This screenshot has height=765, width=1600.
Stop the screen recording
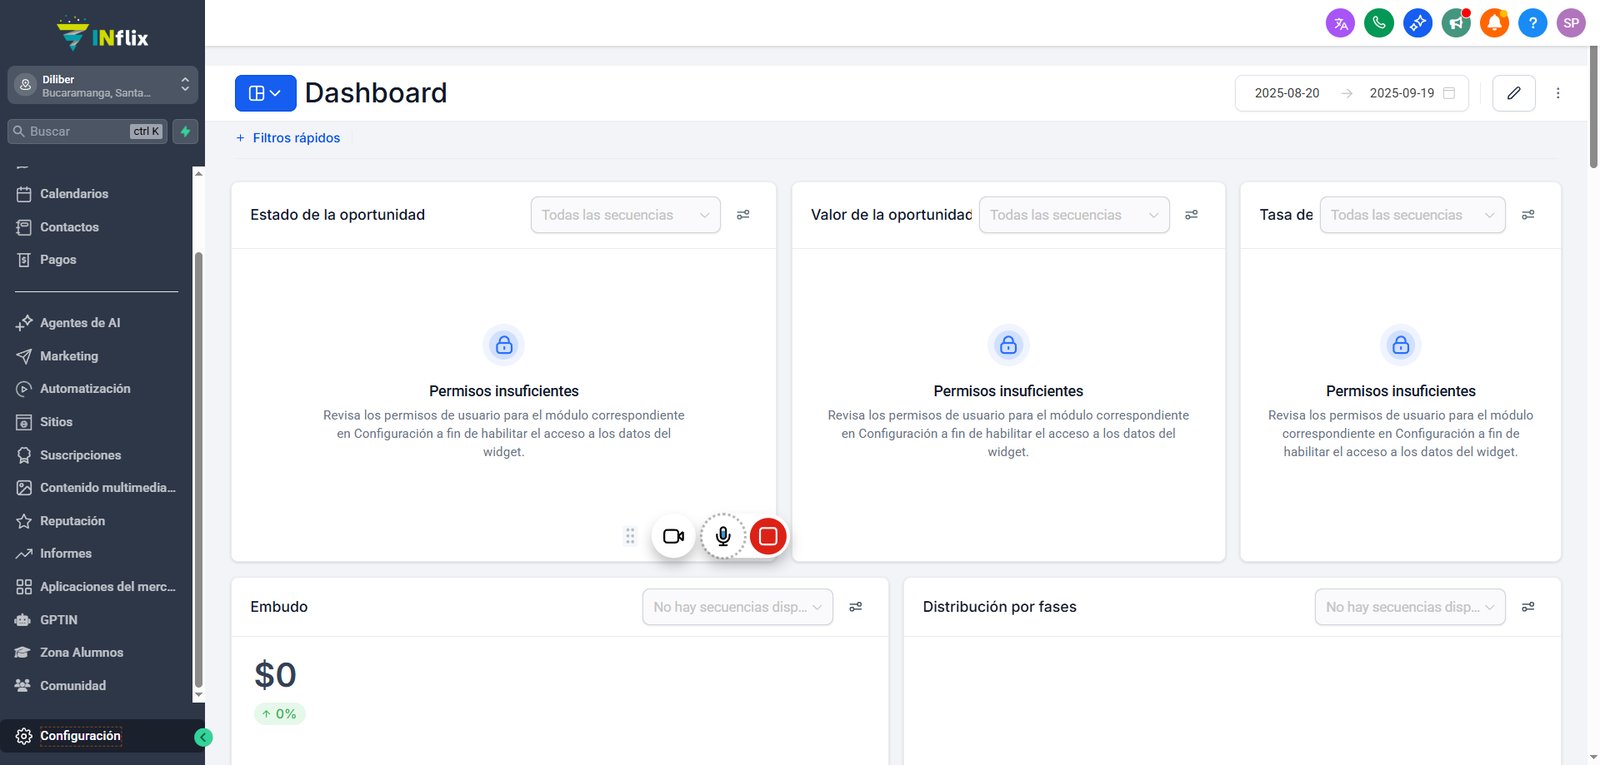768,536
